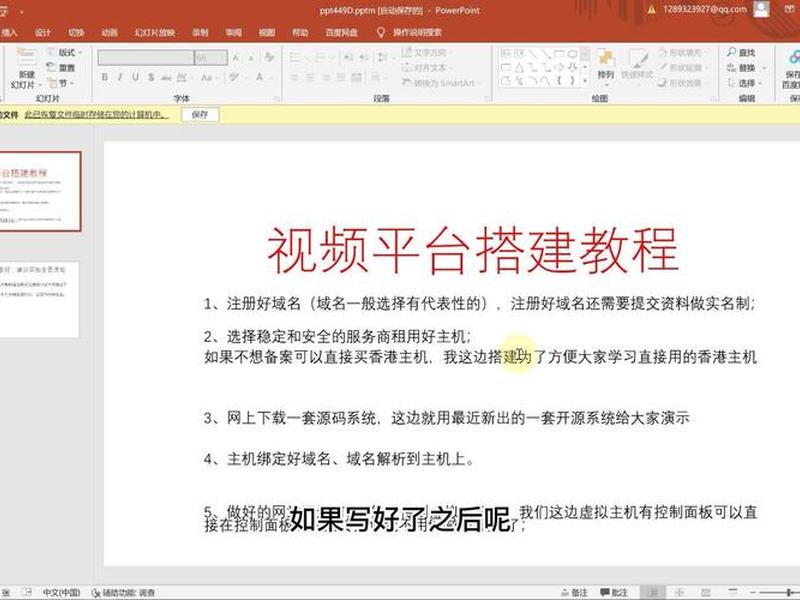Toggle align text right
Screen dimensions: 800x600
coord(326,78)
